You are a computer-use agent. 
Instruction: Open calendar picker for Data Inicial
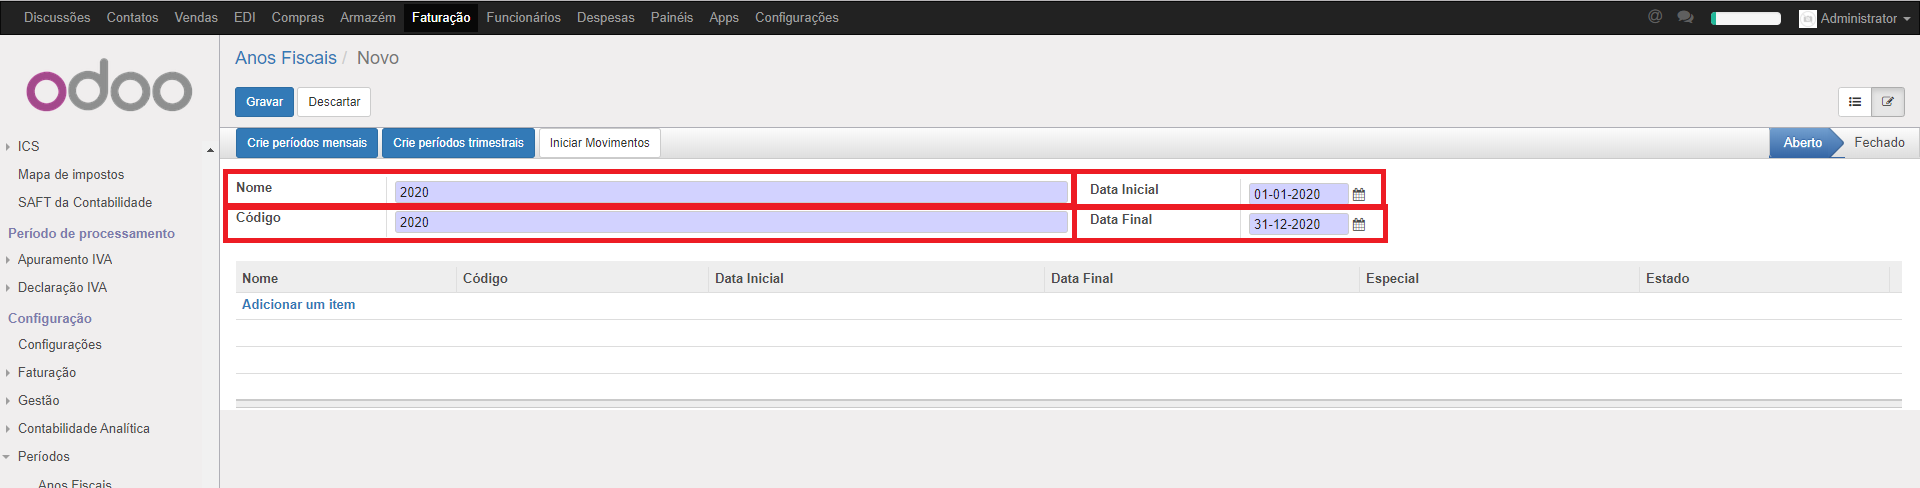(x=1359, y=195)
